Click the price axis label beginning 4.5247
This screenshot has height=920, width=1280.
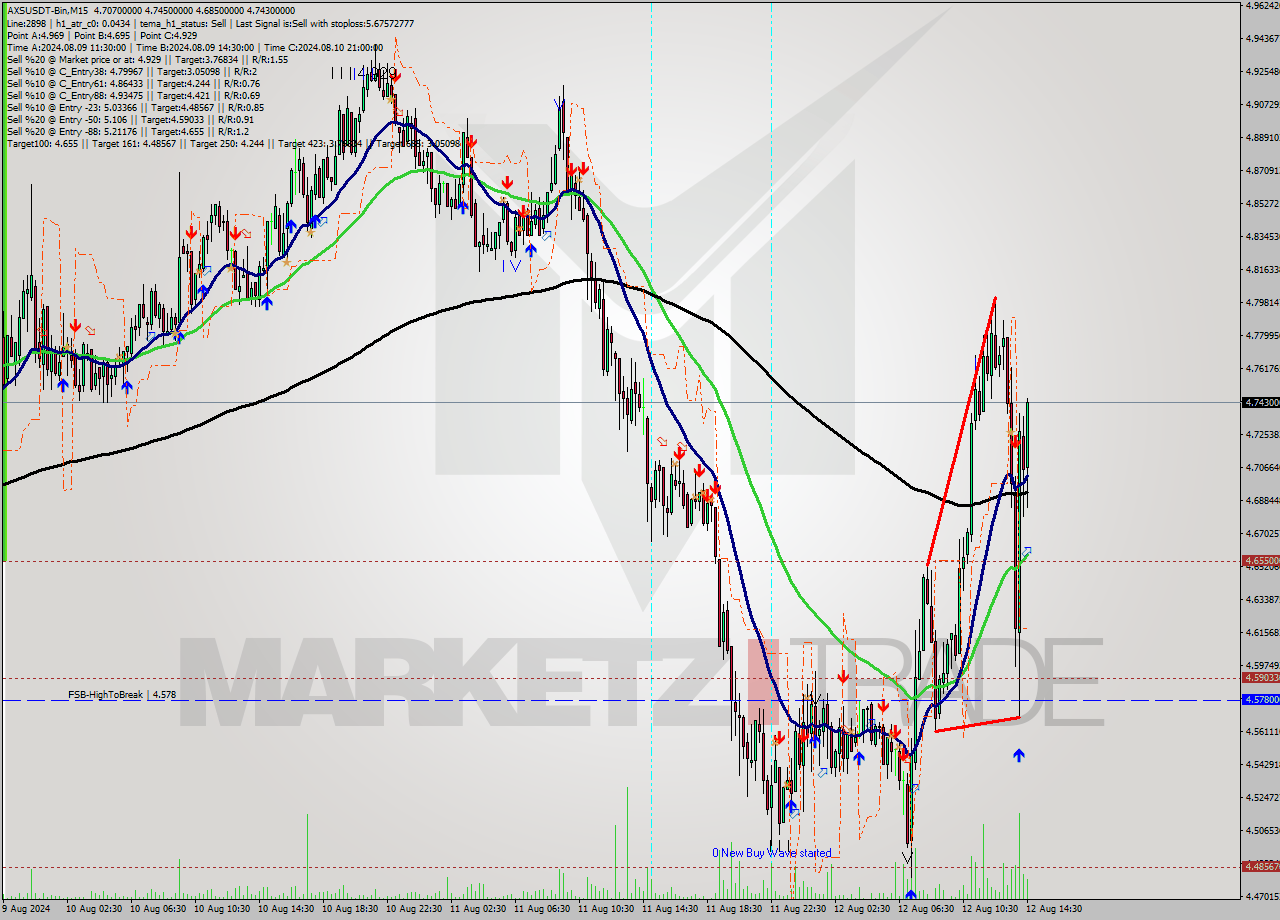[1262, 797]
